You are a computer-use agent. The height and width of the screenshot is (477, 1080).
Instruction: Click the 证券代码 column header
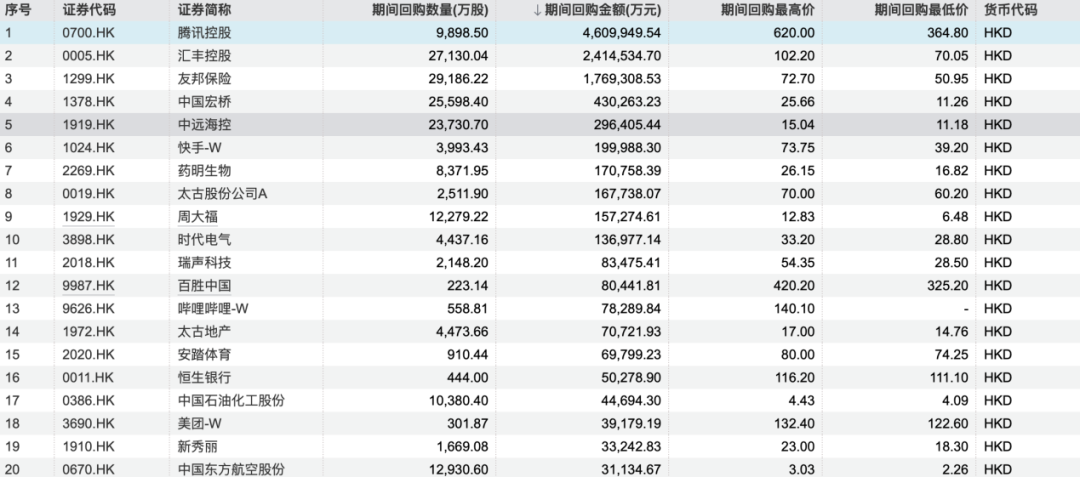coord(89,11)
